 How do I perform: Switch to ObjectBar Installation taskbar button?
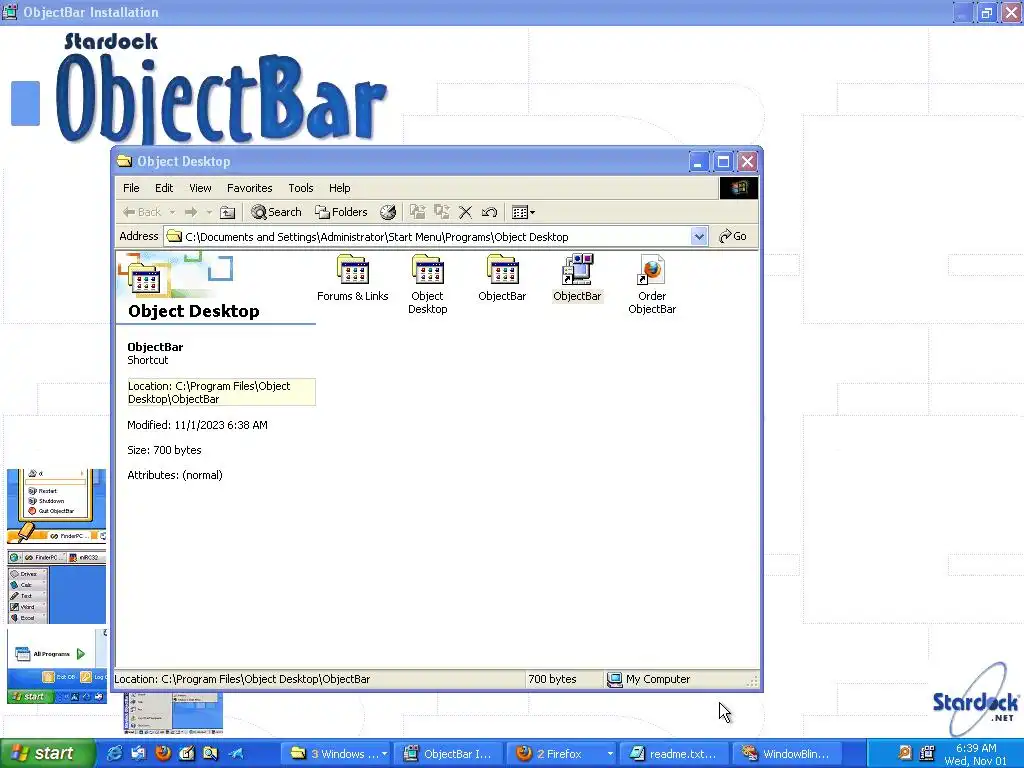[448, 754]
